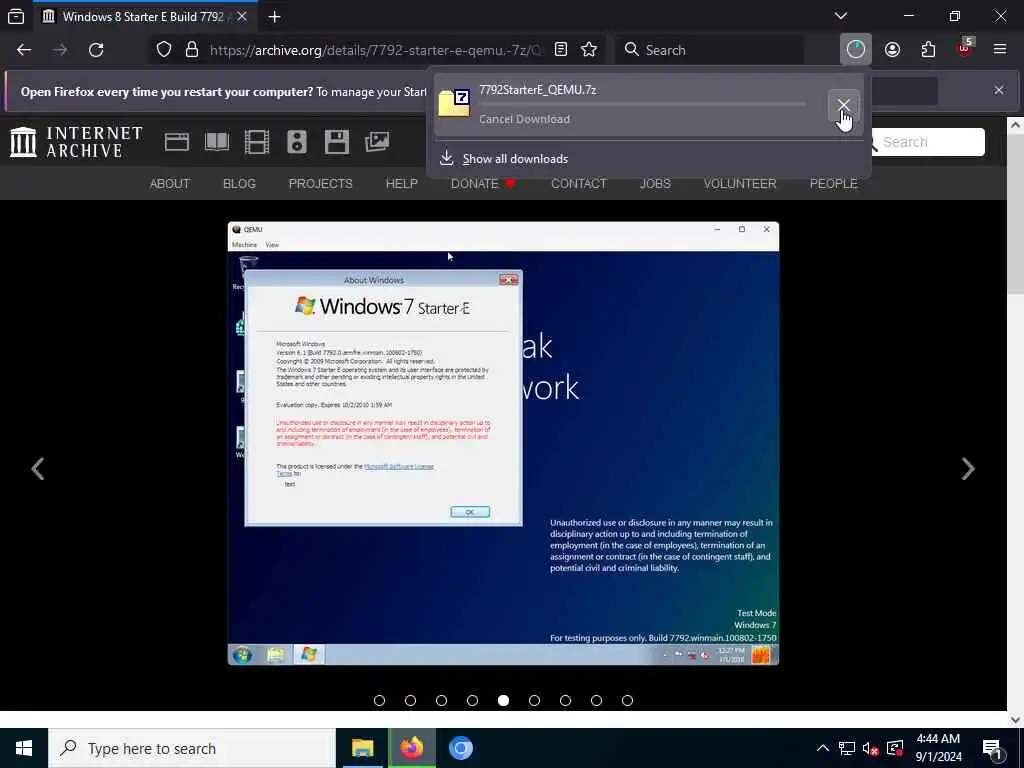Open the DONATE menu item

tap(483, 184)
